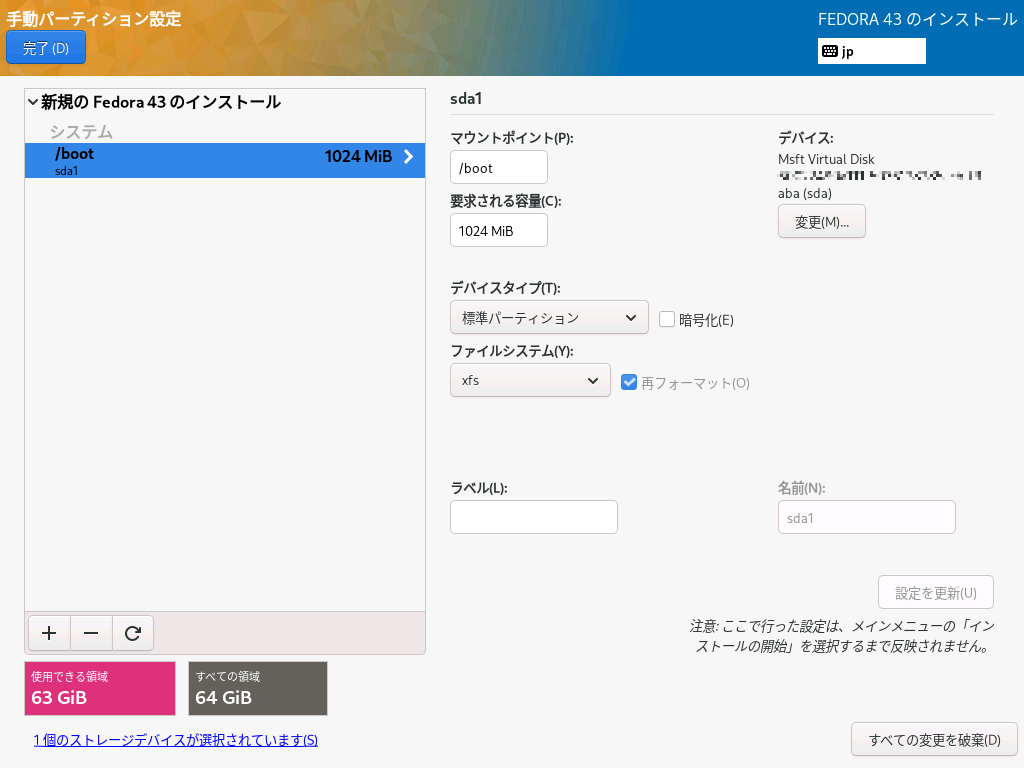Open the selected storage devices link
This screenshot has width=1024, height=768.
pos(176,740)
